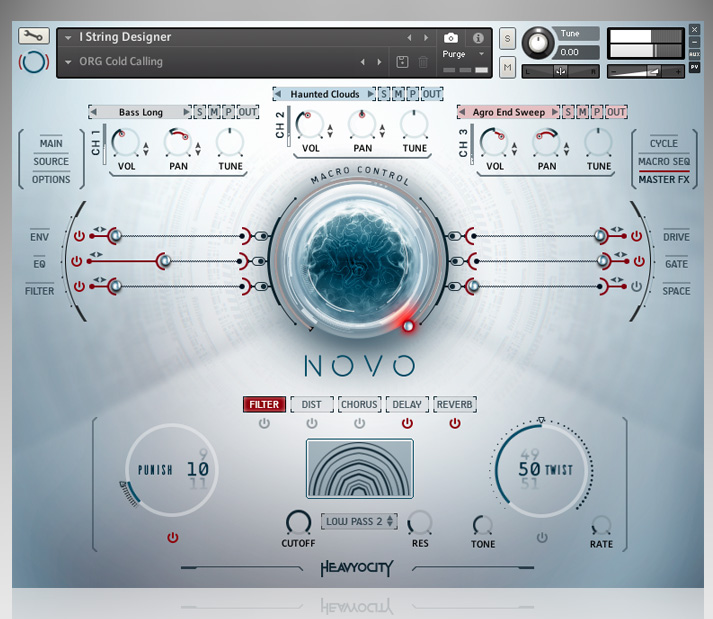Viewport: 713px width, 619px height.
Task: Click the macro link icon on SPACE row
Action: (454, 286)
